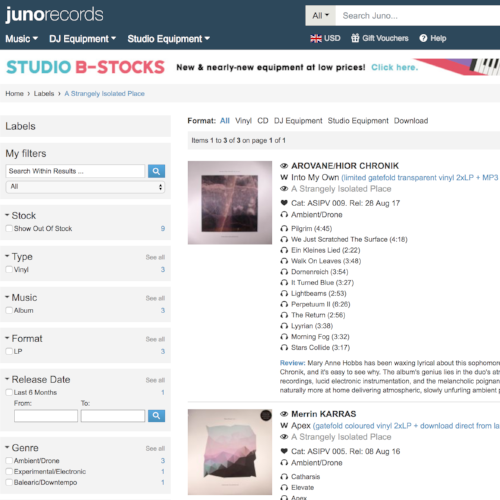
Task: Select the All format tab
Action: [x=225, y=121]
